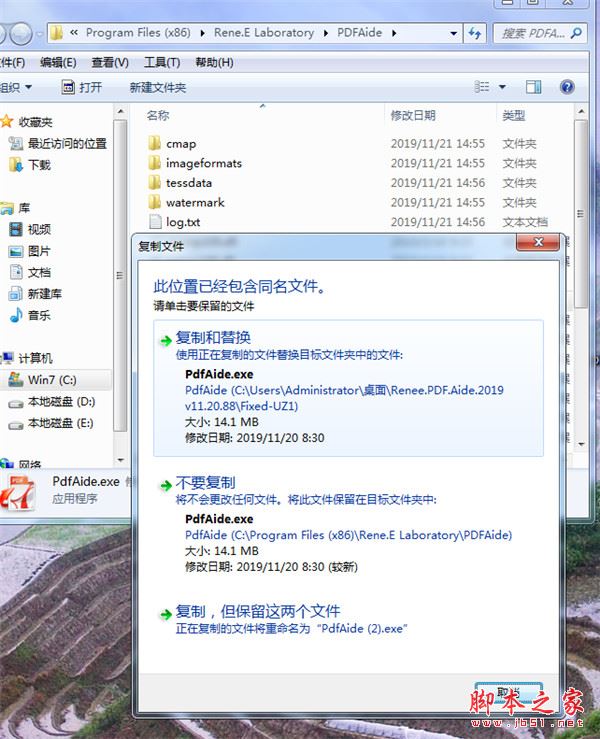The image size is (600, 739).
Task: Show hidden breadcrumb path chevrons
Action: click(74, 33)
